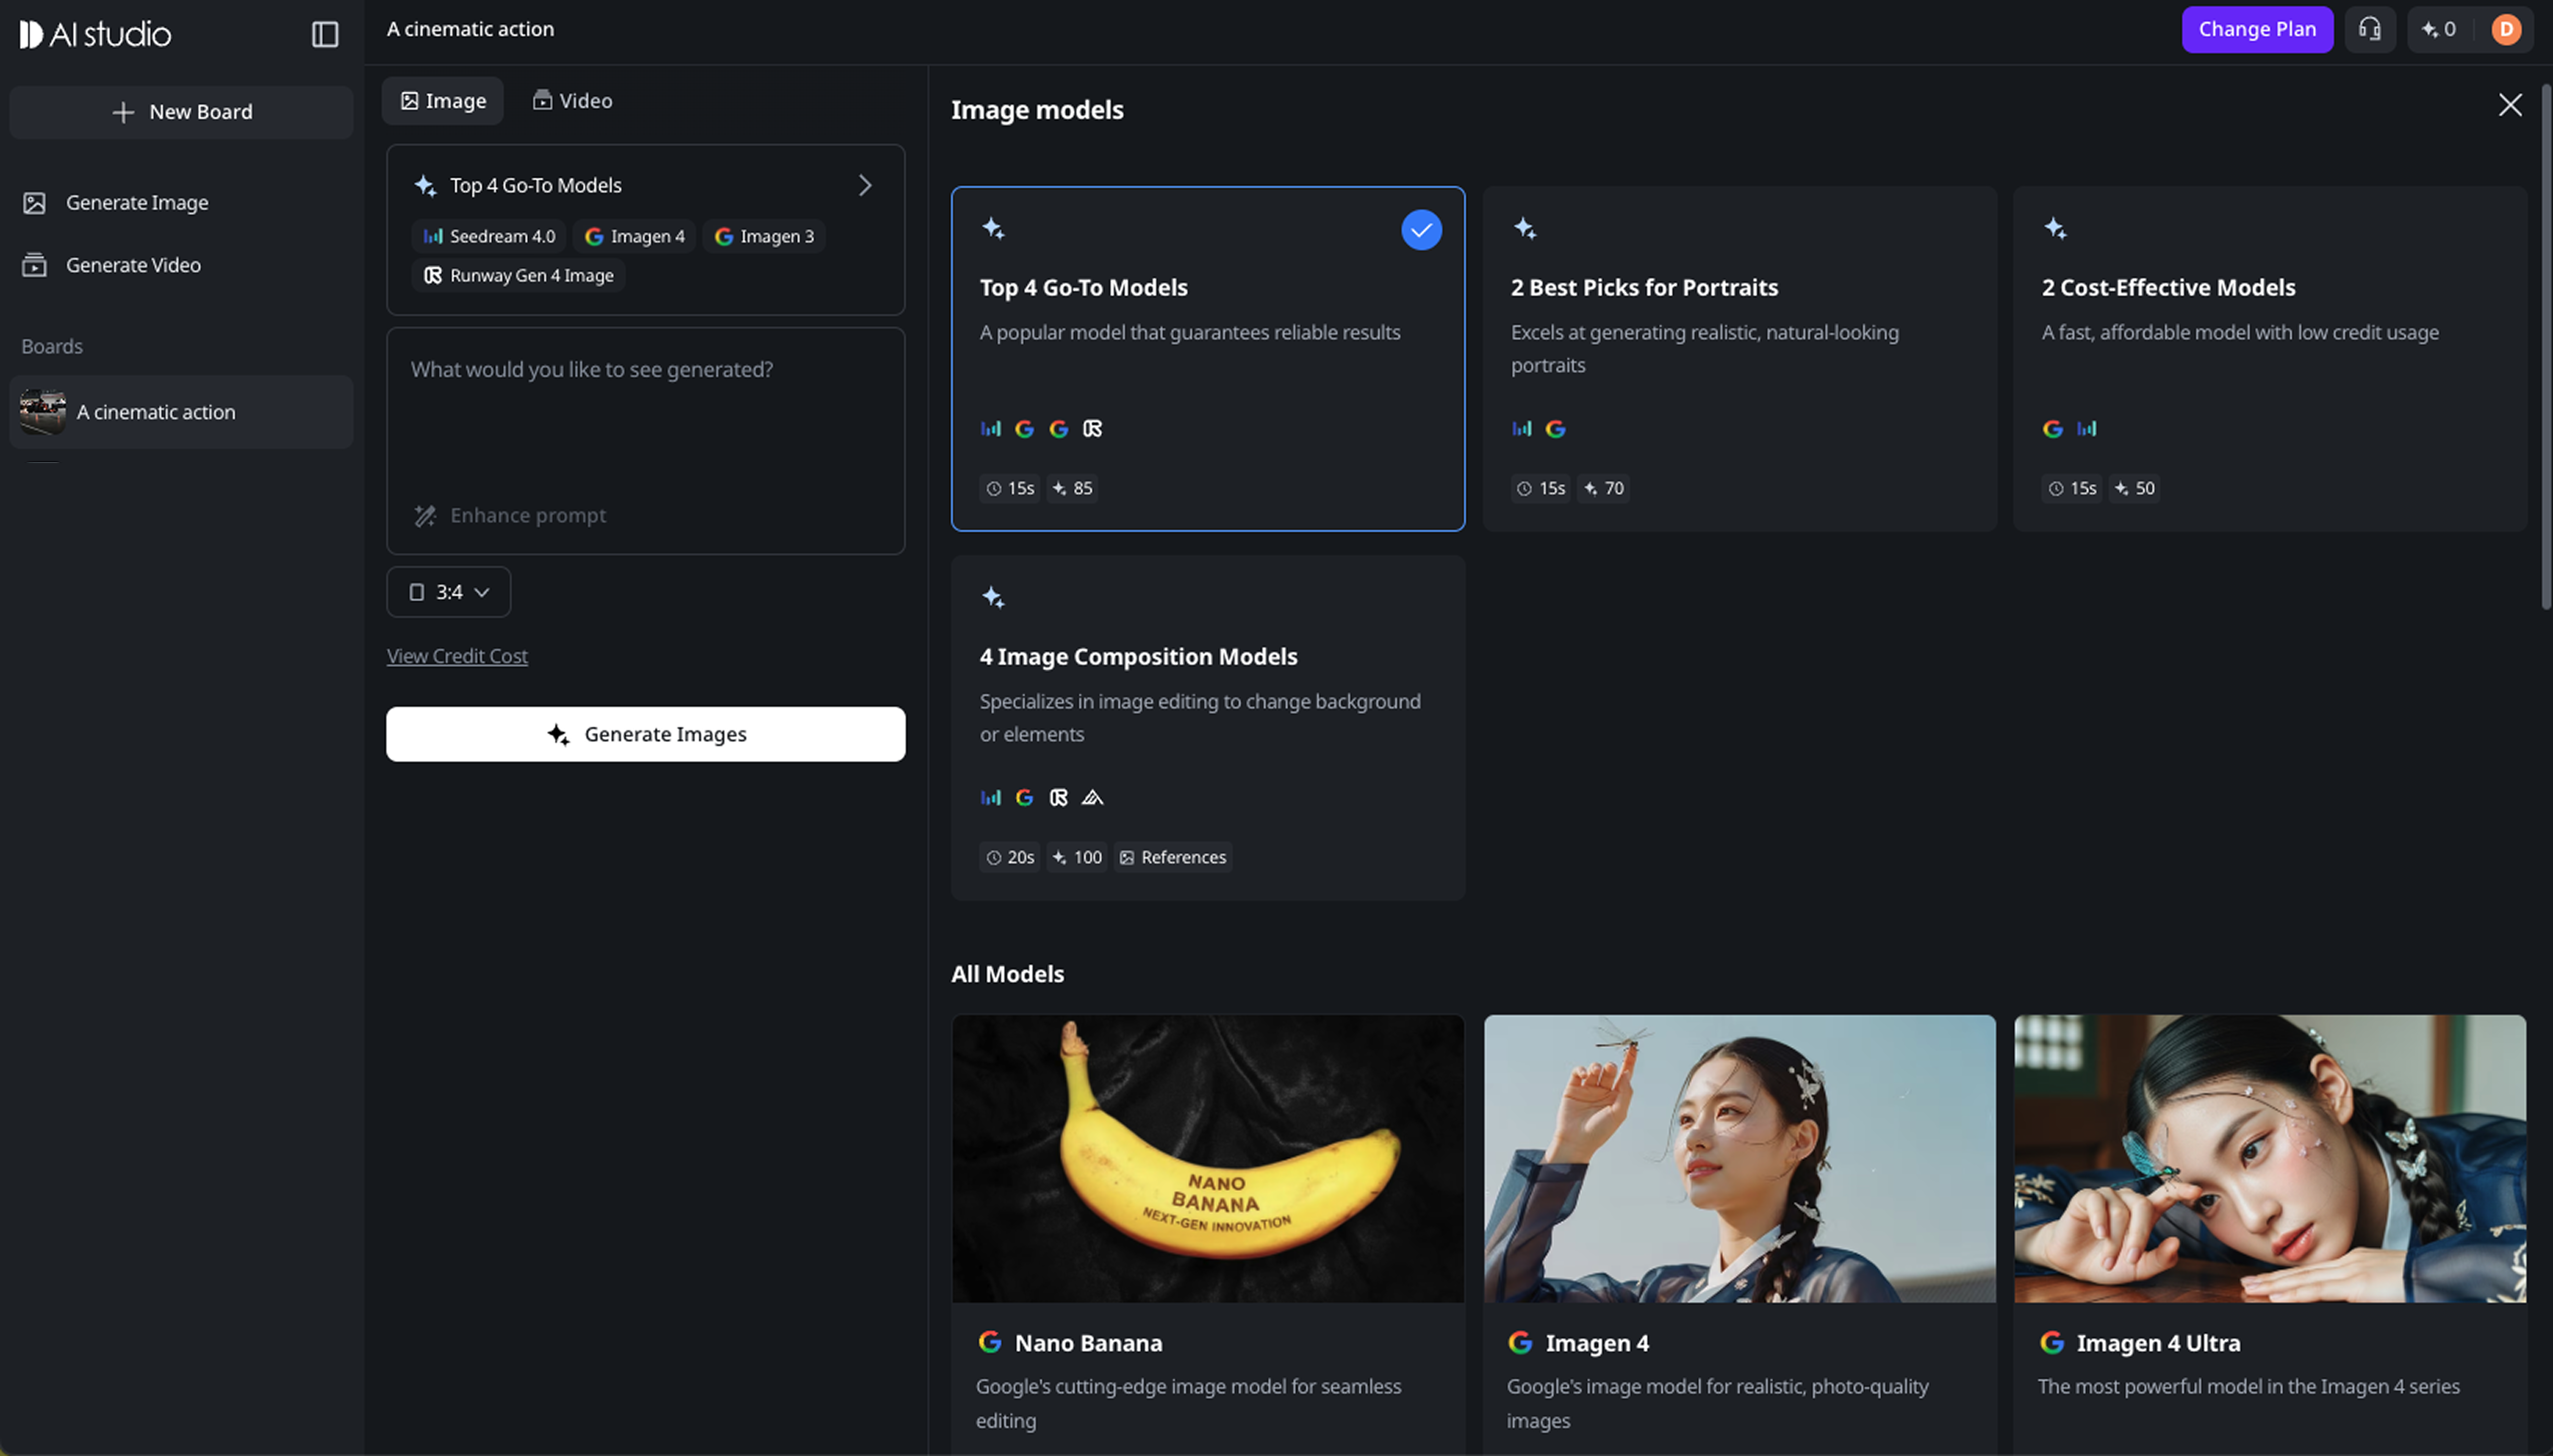Select 2 Cost-Effective Models card

[x=2269, y=358]
